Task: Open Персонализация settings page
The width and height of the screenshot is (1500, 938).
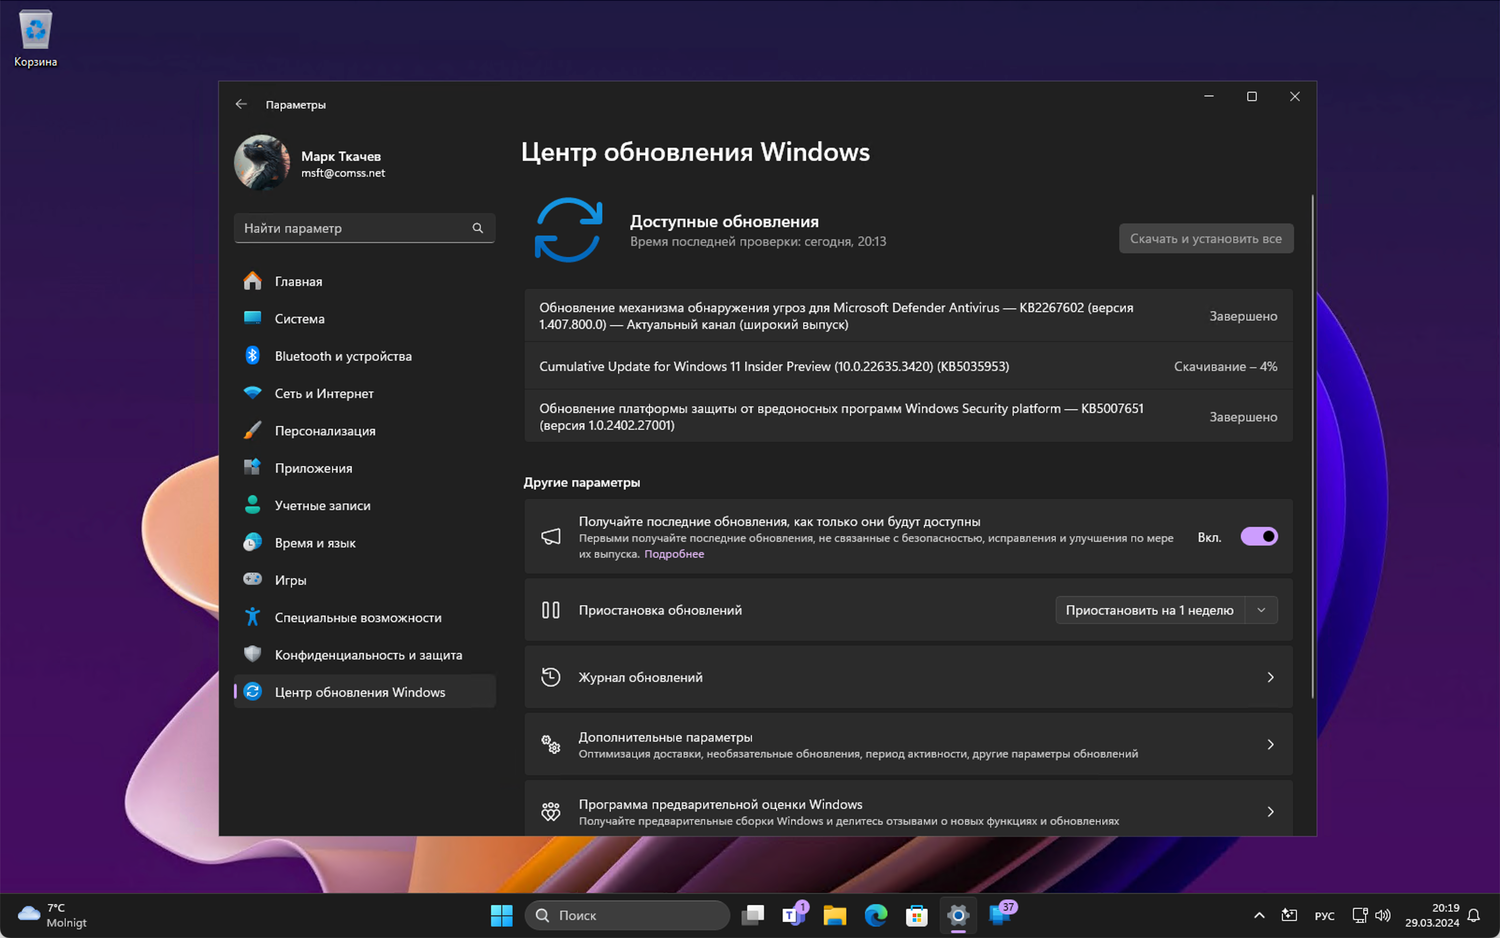Action: (364, 430)
